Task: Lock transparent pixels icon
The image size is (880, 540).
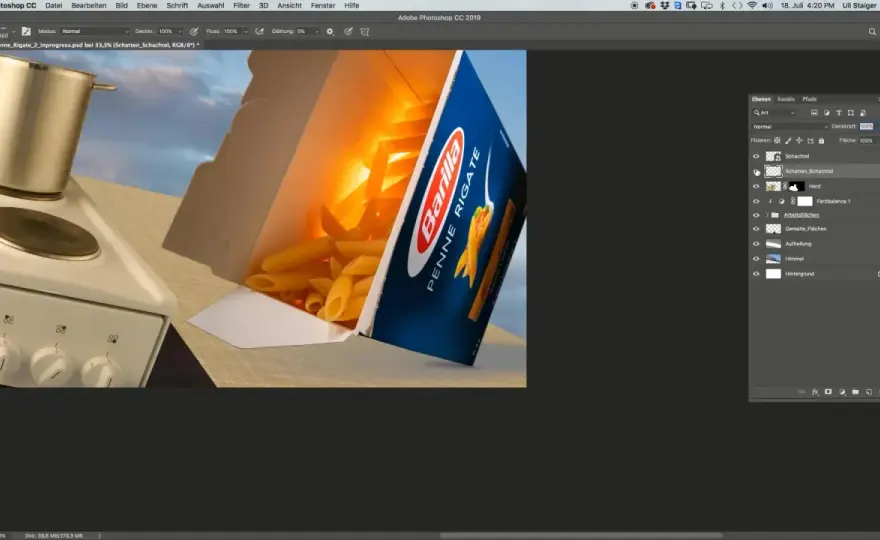Action: click(x=777, y=140)
